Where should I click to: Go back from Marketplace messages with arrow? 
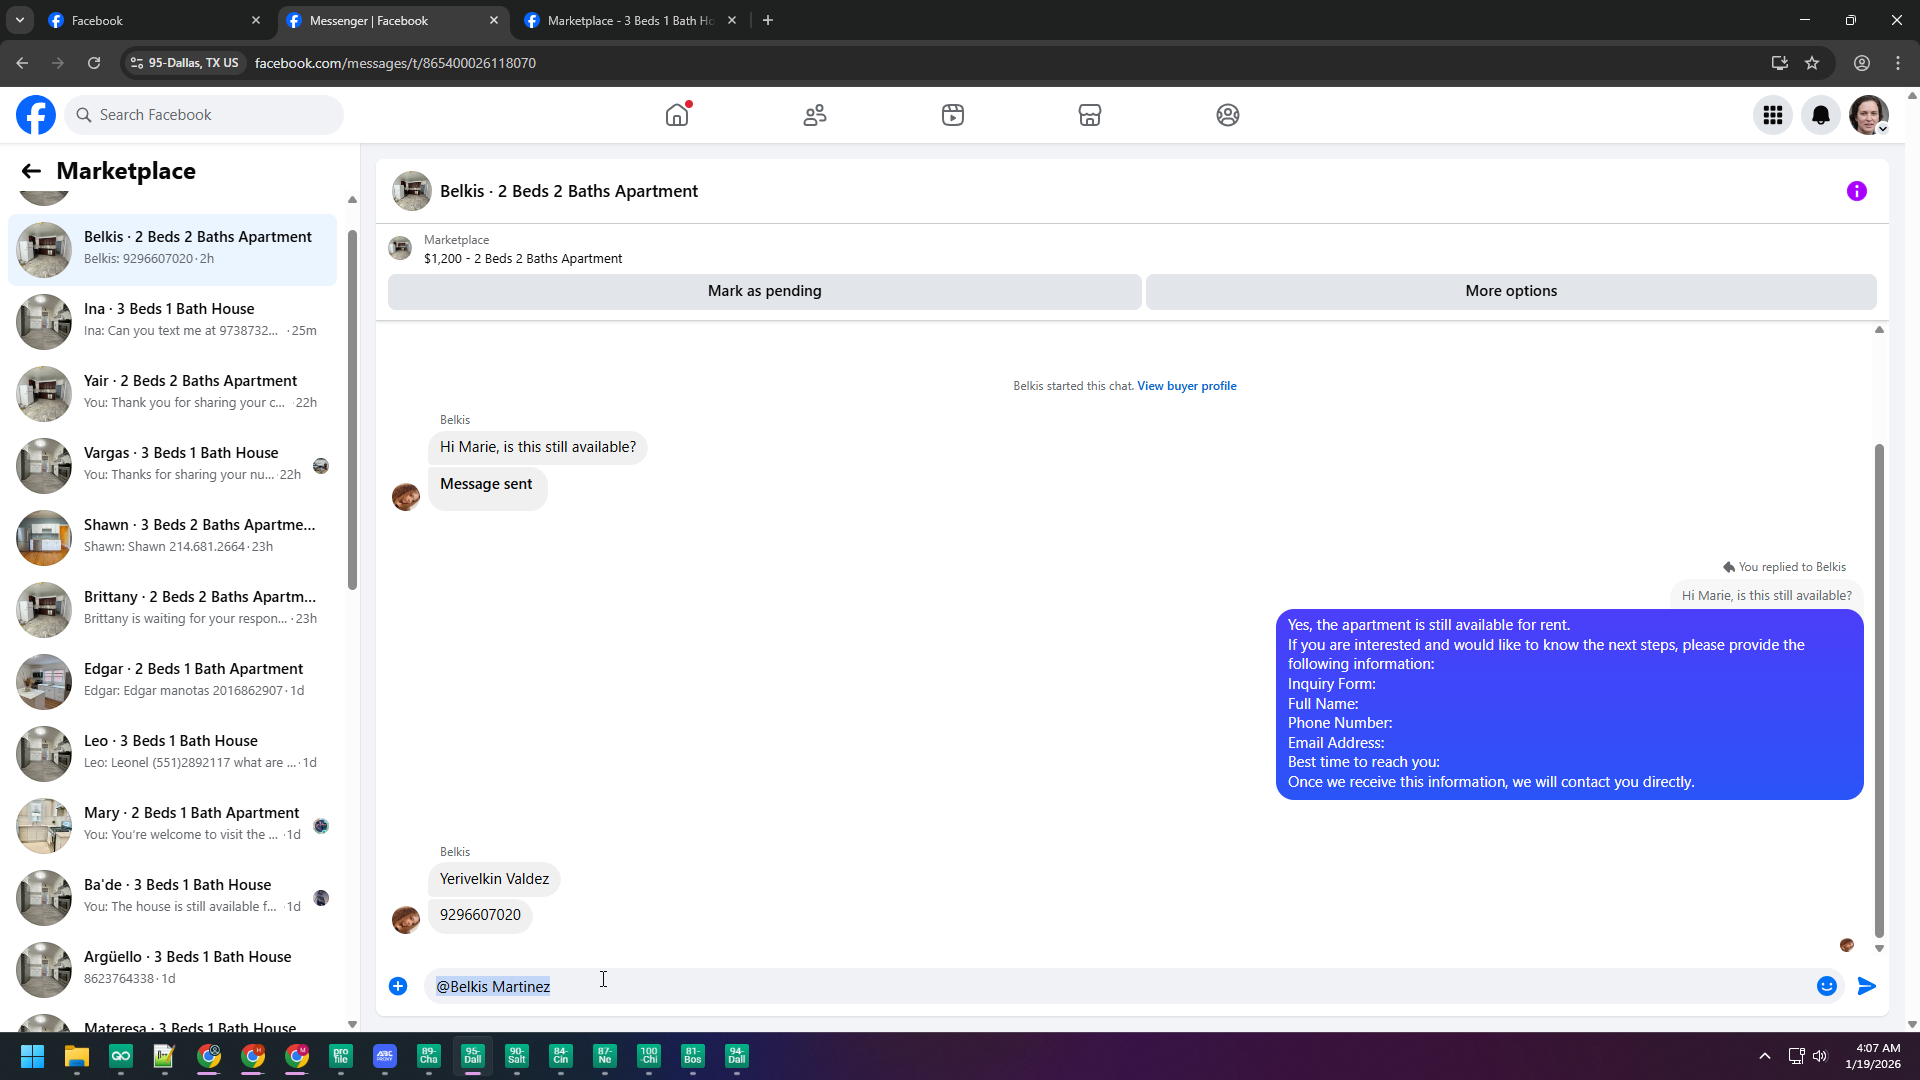pos(31,171)
